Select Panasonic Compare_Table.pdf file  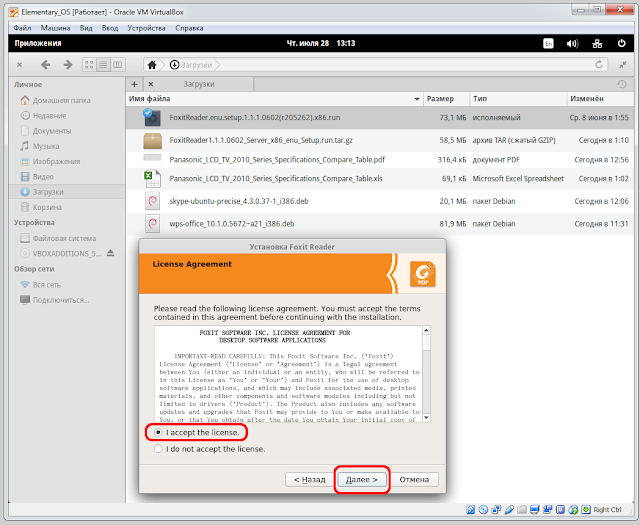tap(380, 160)
